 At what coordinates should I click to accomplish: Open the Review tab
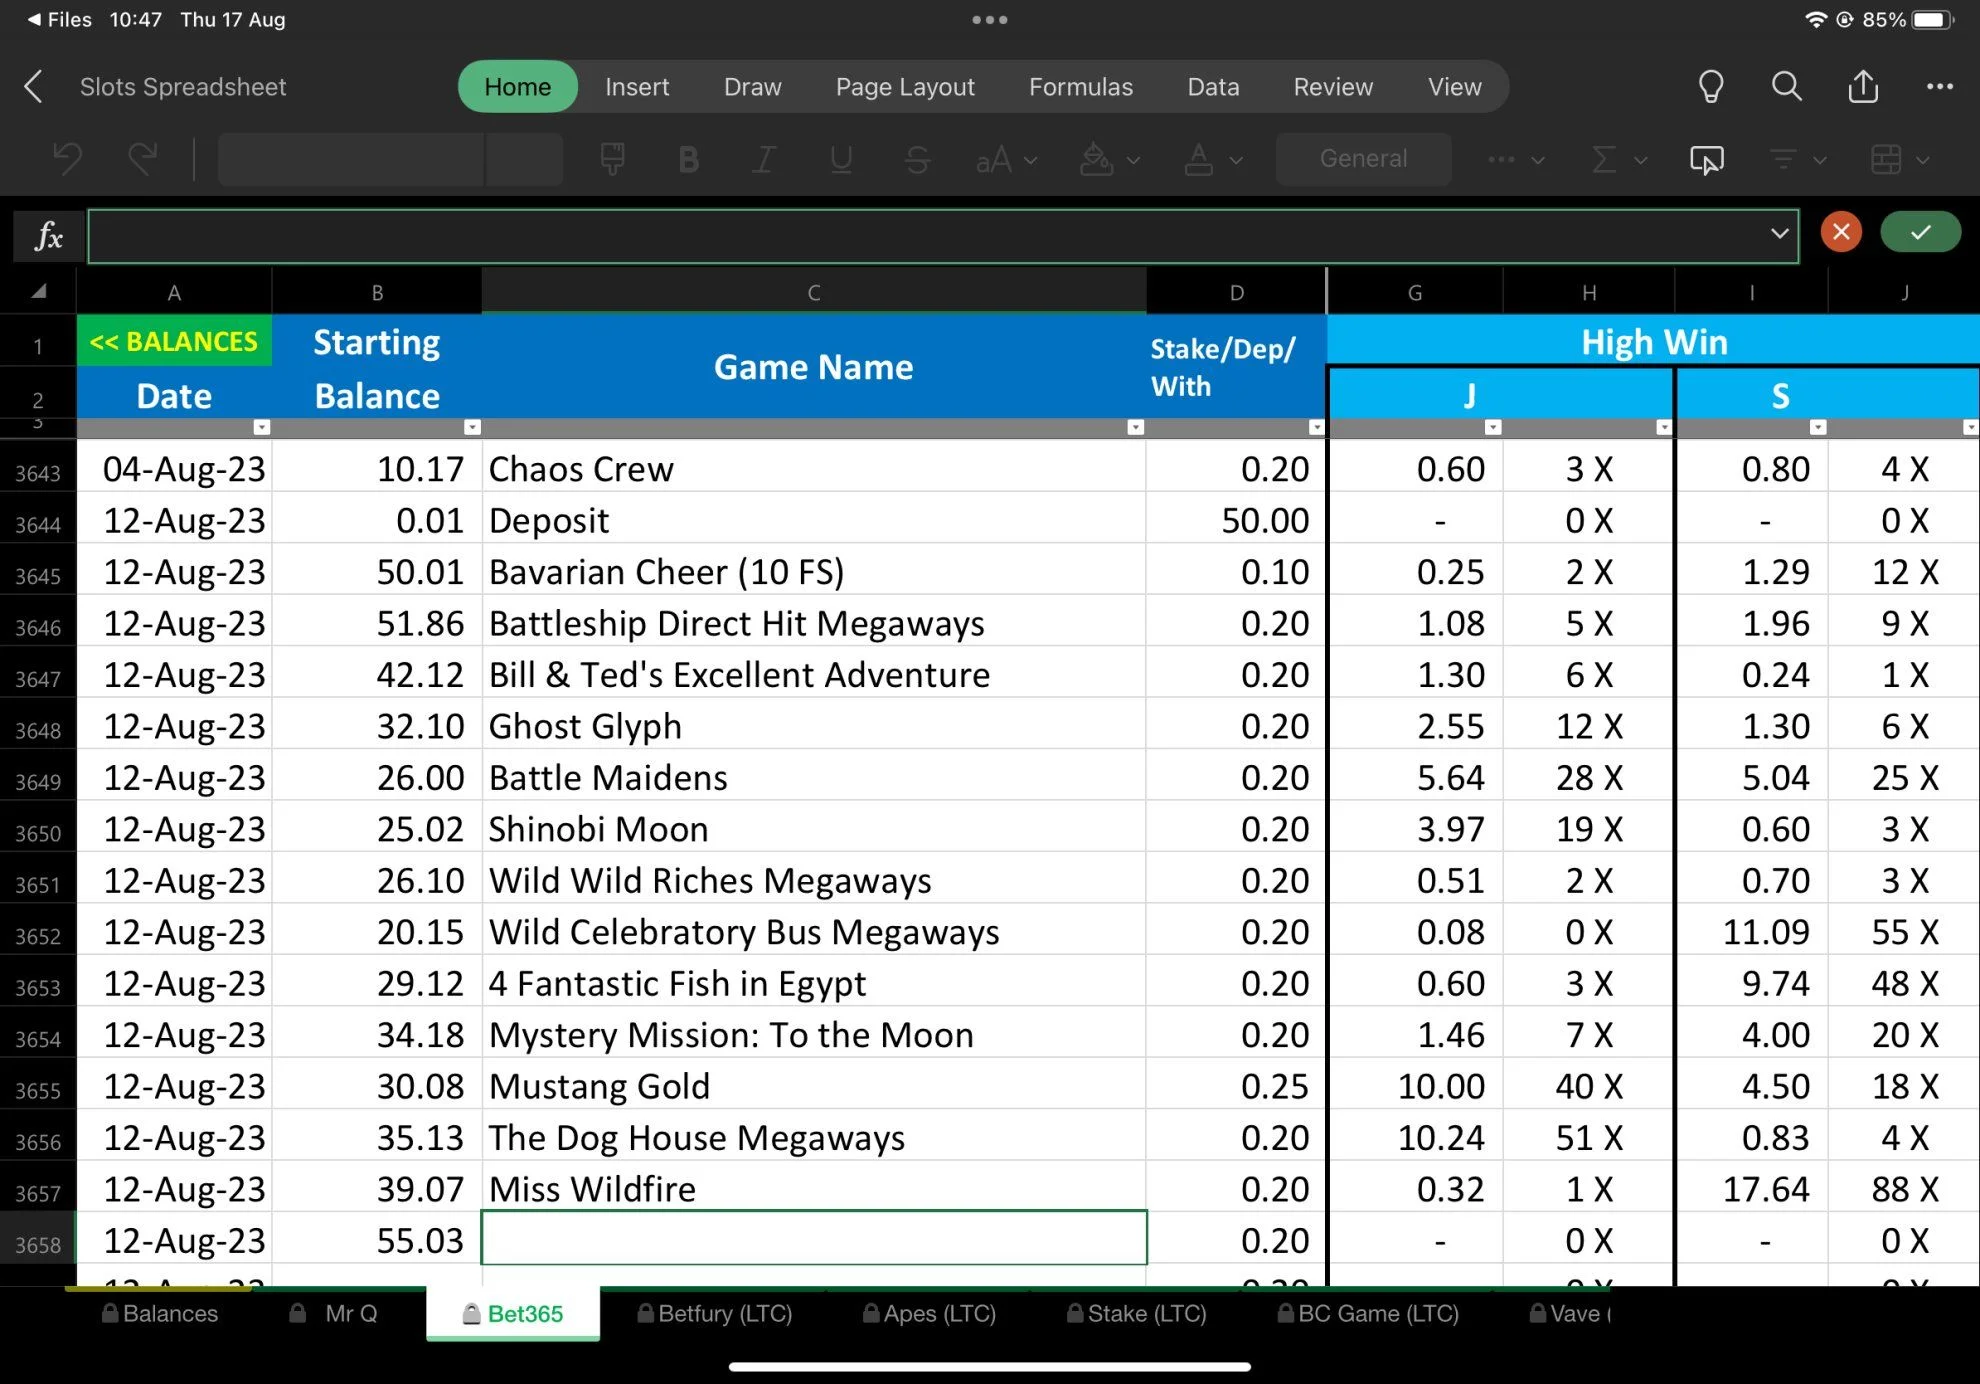tap(1333, 87)
